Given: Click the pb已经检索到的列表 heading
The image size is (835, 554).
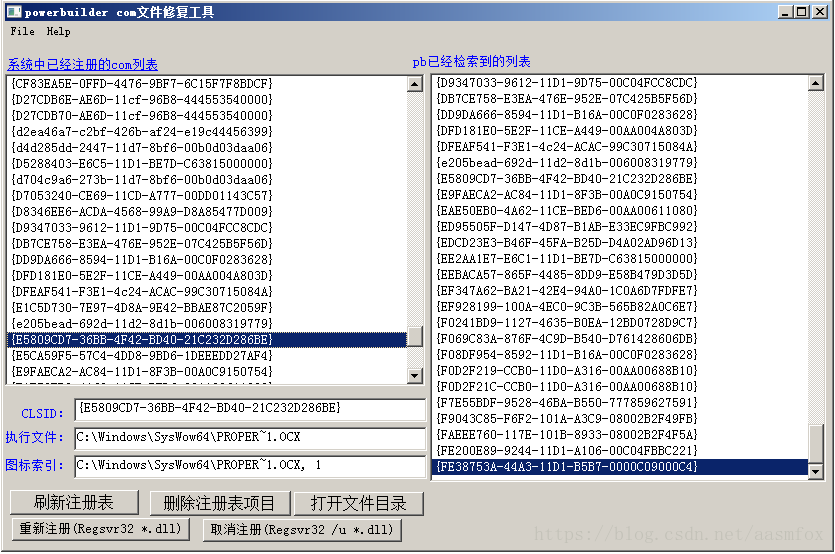Looking at the screenshot, I should [x=472, y=62].
